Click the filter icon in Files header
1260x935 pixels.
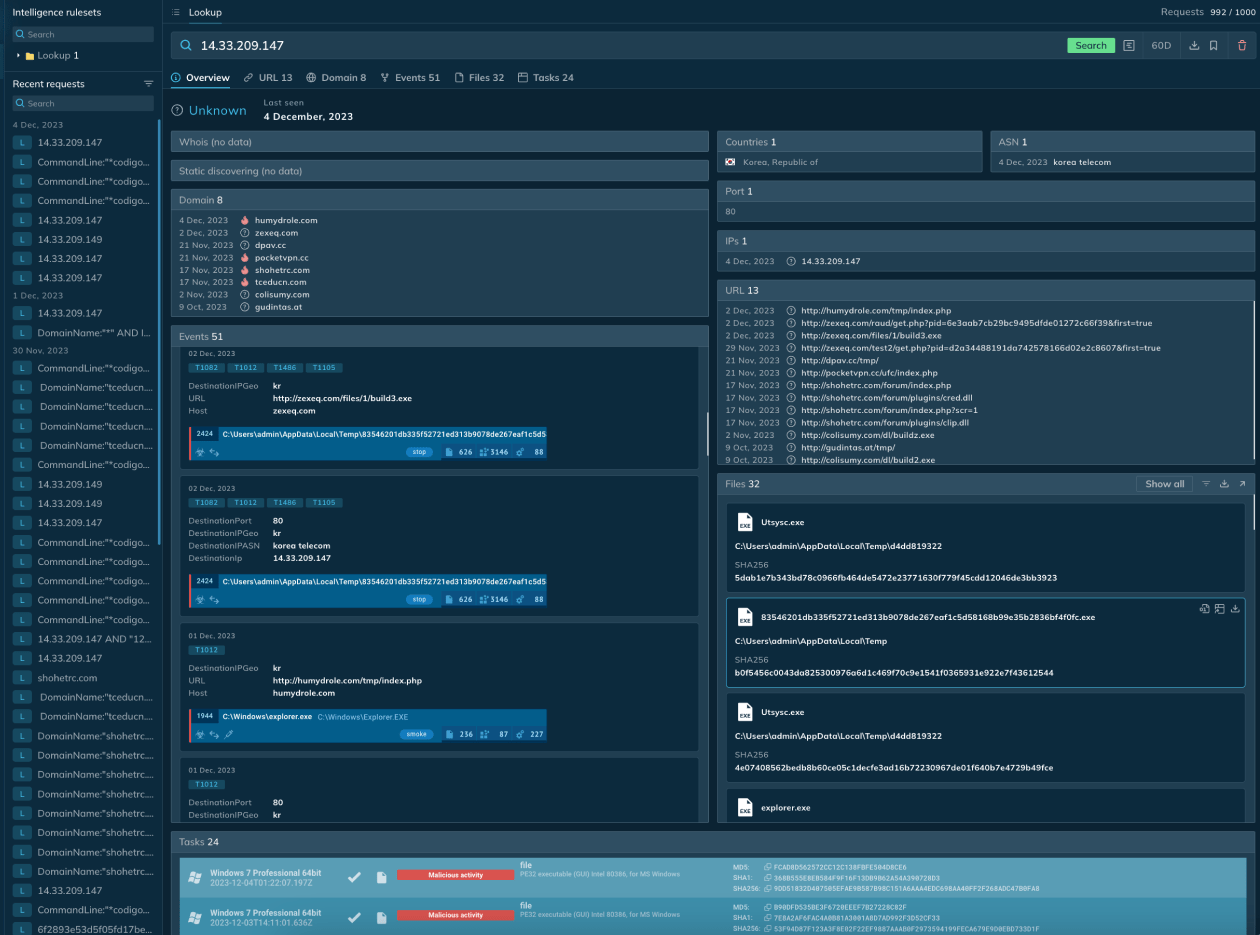point(1206,484)
